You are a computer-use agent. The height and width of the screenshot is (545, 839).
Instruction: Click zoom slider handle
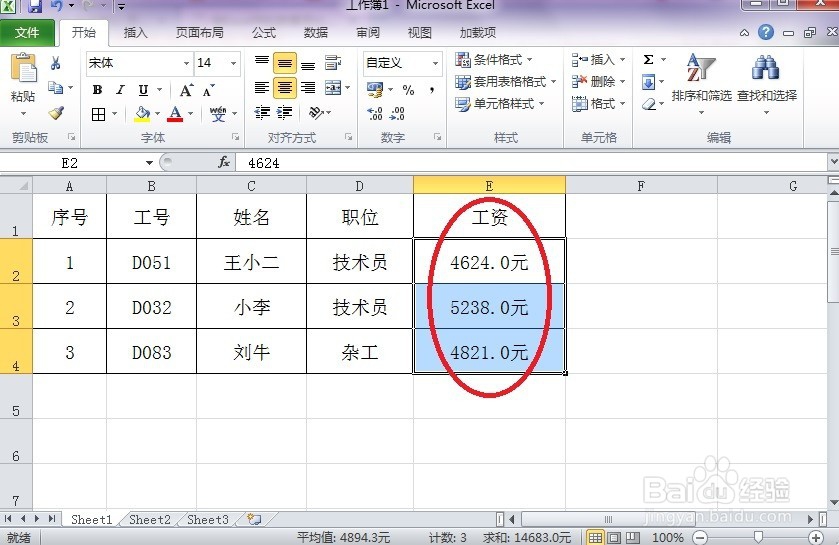758,537
